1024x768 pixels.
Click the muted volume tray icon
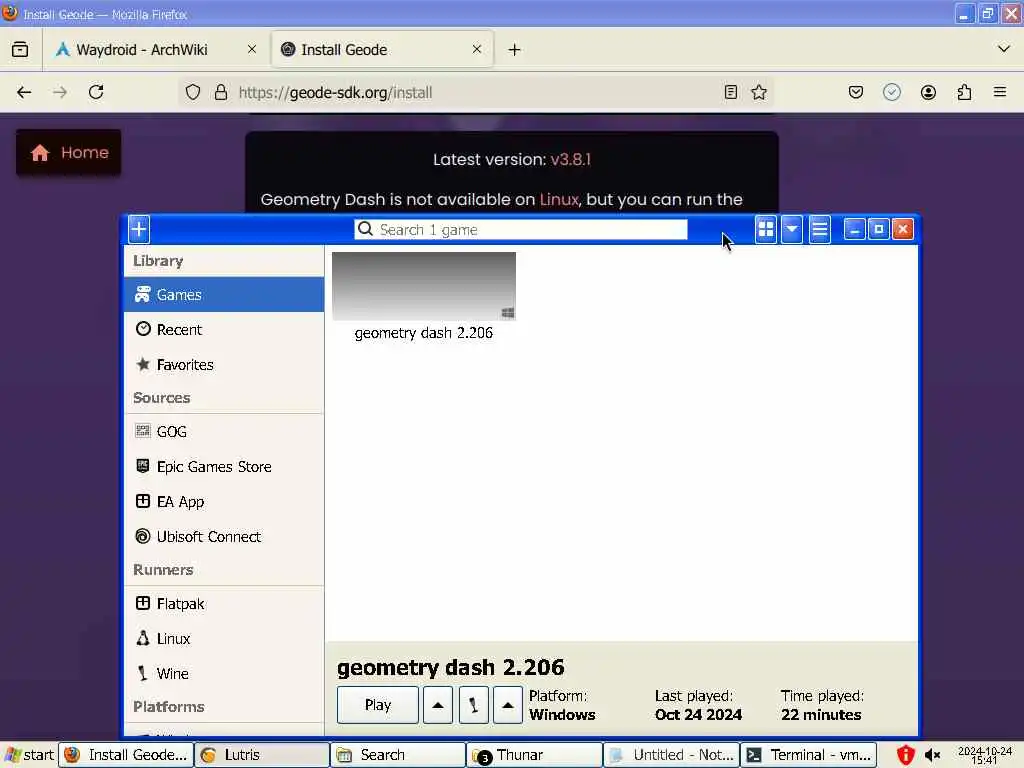[x=933, y=756]
